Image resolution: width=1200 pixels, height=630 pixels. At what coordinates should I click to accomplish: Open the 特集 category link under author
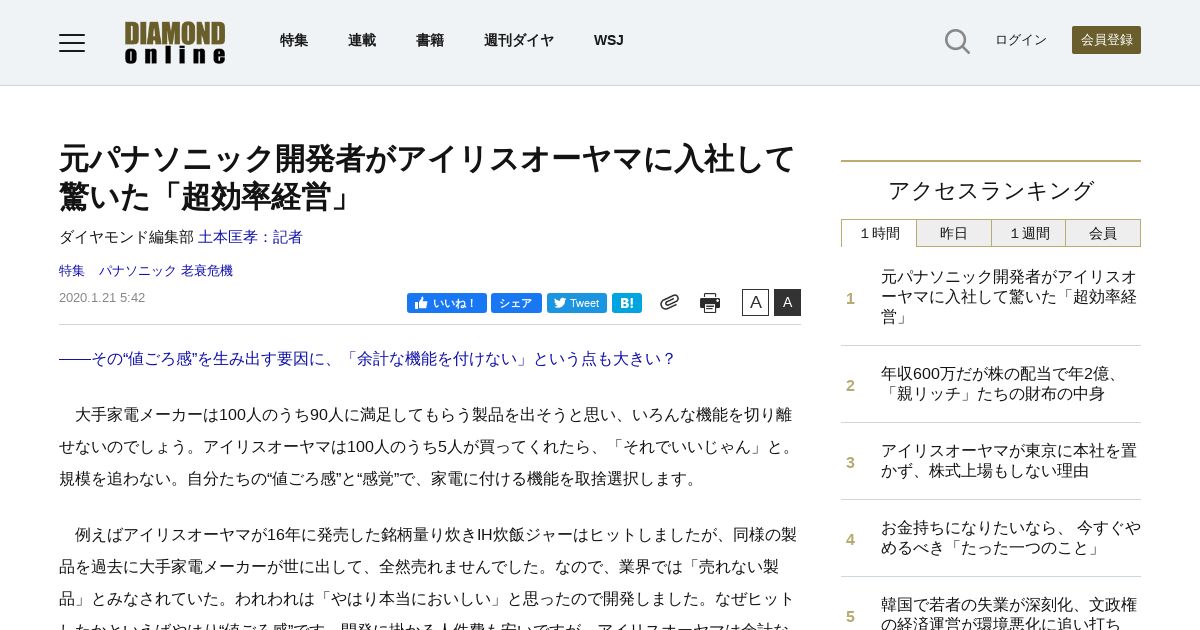click(x=72, y=271)
